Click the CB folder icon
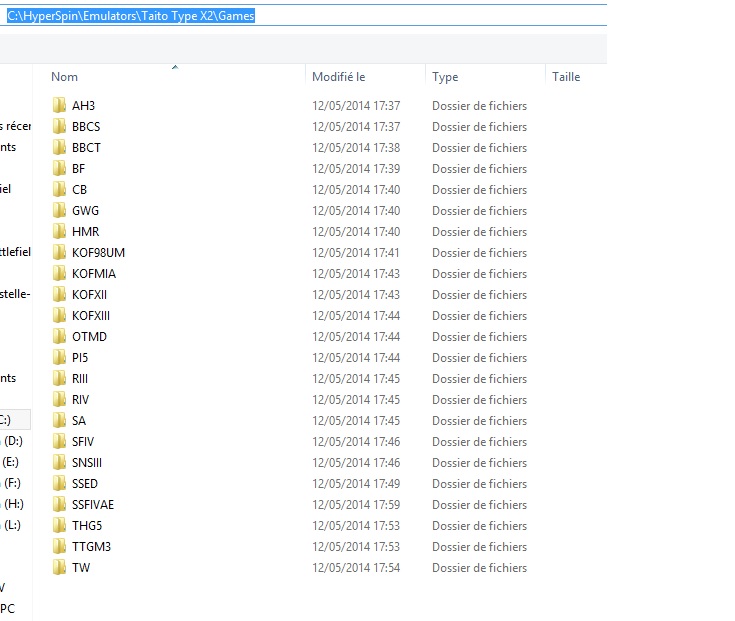The image size is (735, 621). point(59,189)
